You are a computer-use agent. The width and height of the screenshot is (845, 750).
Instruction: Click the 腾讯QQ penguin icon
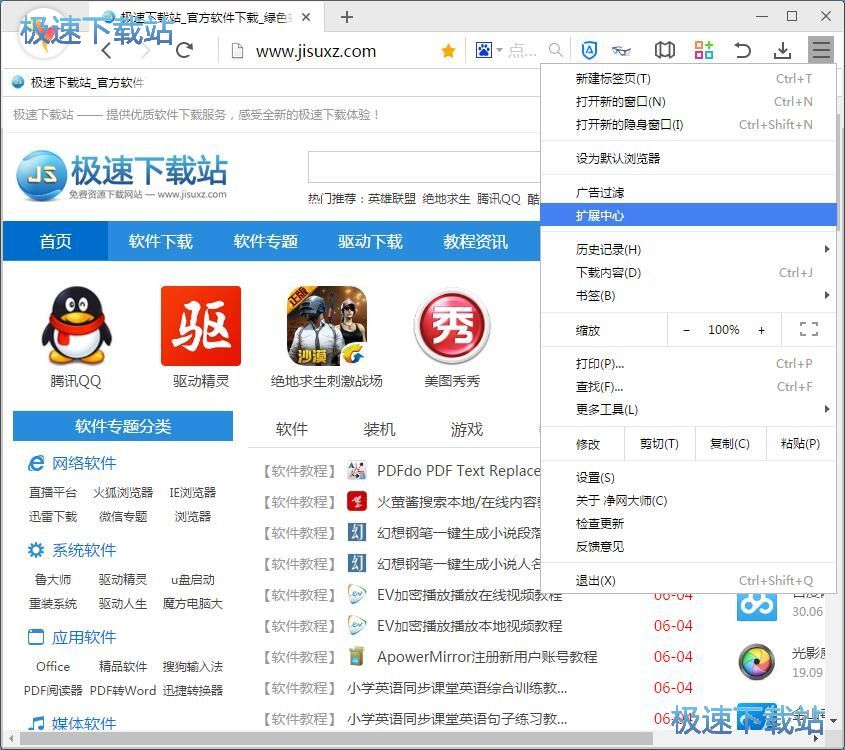click(x=75, y=325)
